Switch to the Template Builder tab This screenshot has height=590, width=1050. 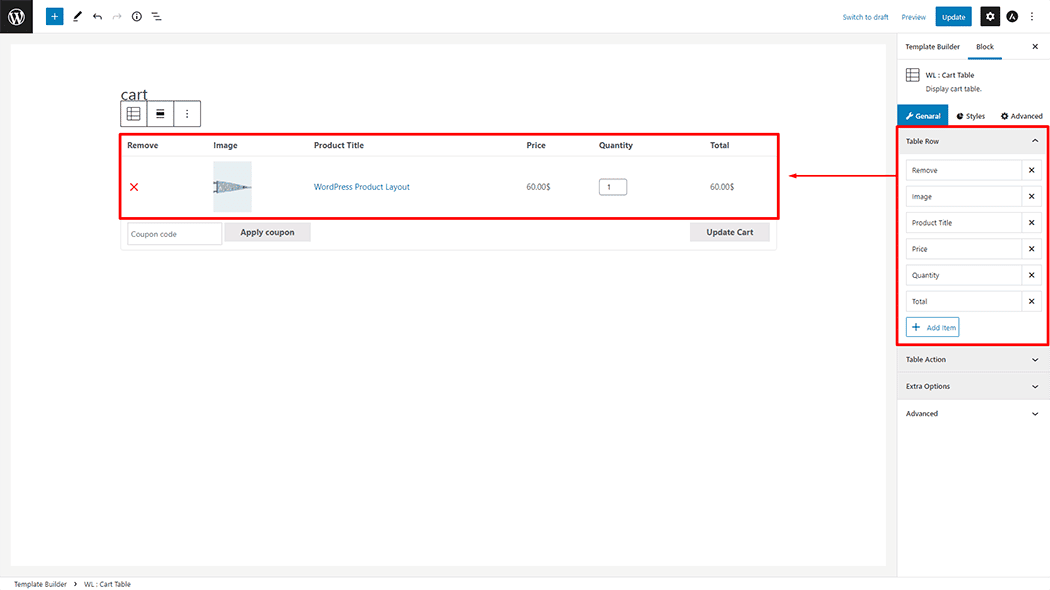click(x=932, y=47)
